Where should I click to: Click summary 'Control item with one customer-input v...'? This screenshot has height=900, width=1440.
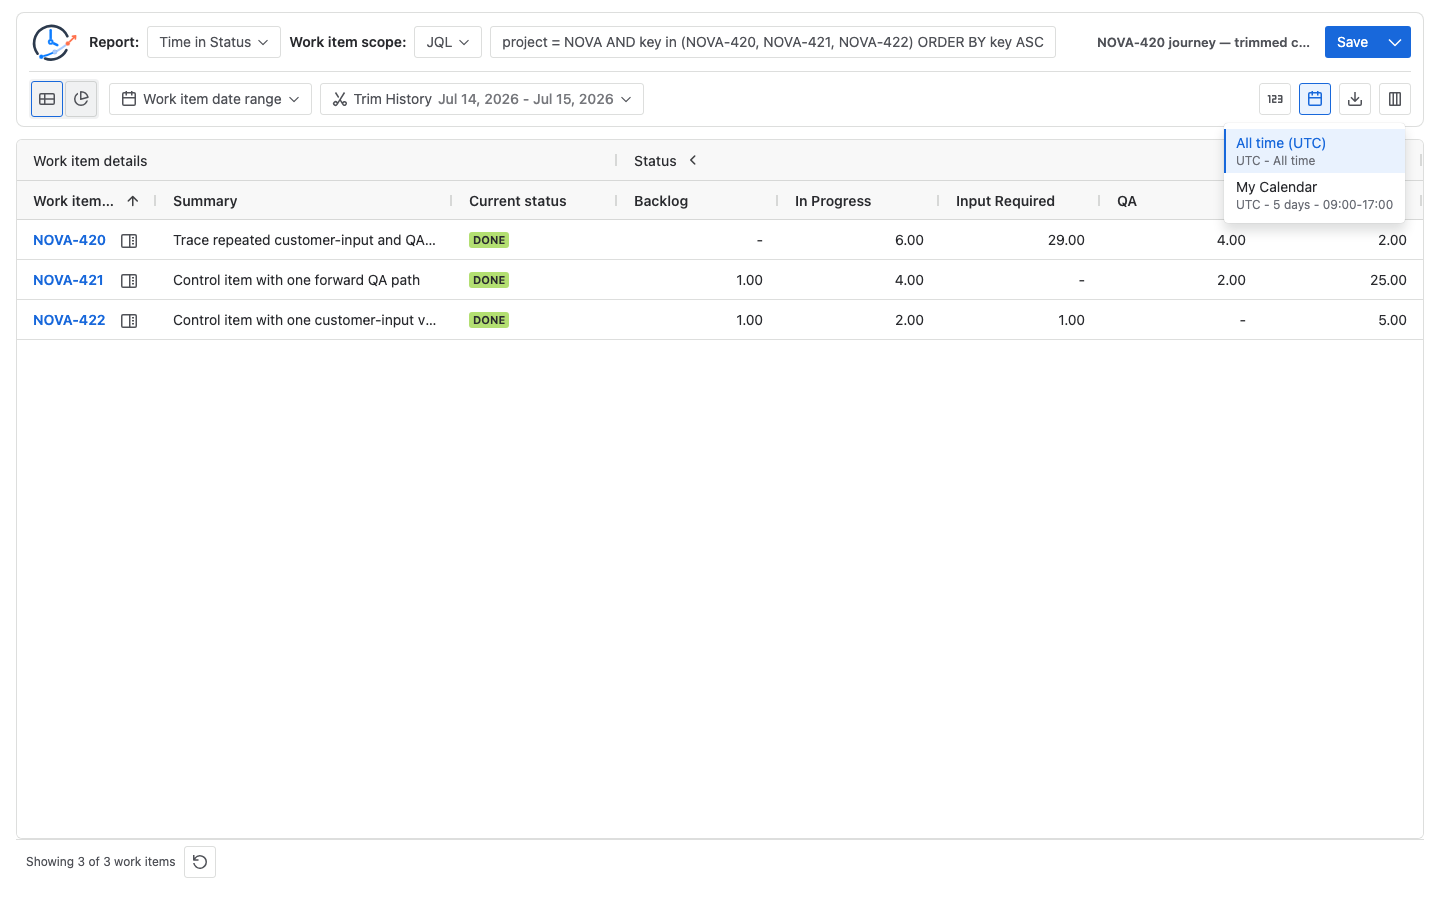[304, 320]
